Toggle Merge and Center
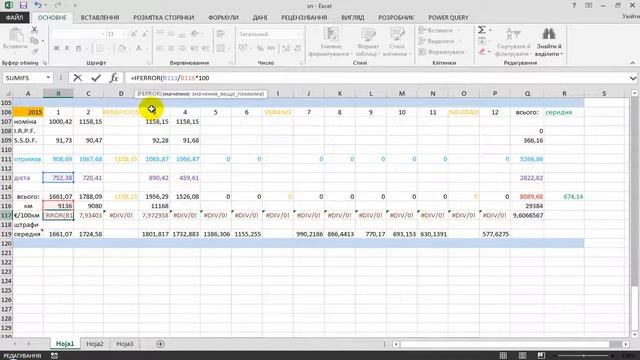 click(221, 48)
